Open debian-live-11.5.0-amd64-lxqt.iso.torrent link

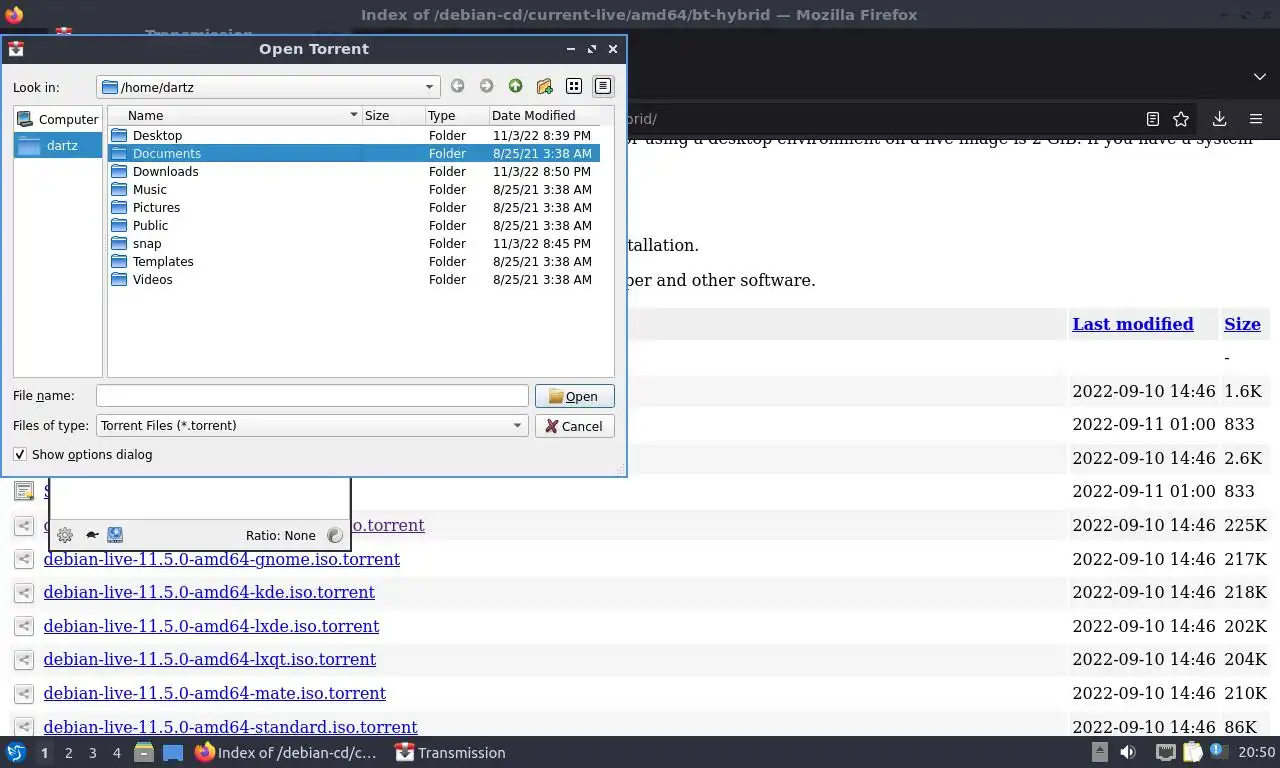pos(210,659)
